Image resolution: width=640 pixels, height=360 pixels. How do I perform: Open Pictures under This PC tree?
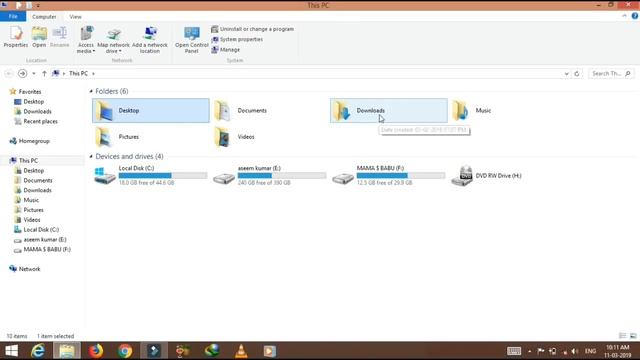(x=29, y=210)
